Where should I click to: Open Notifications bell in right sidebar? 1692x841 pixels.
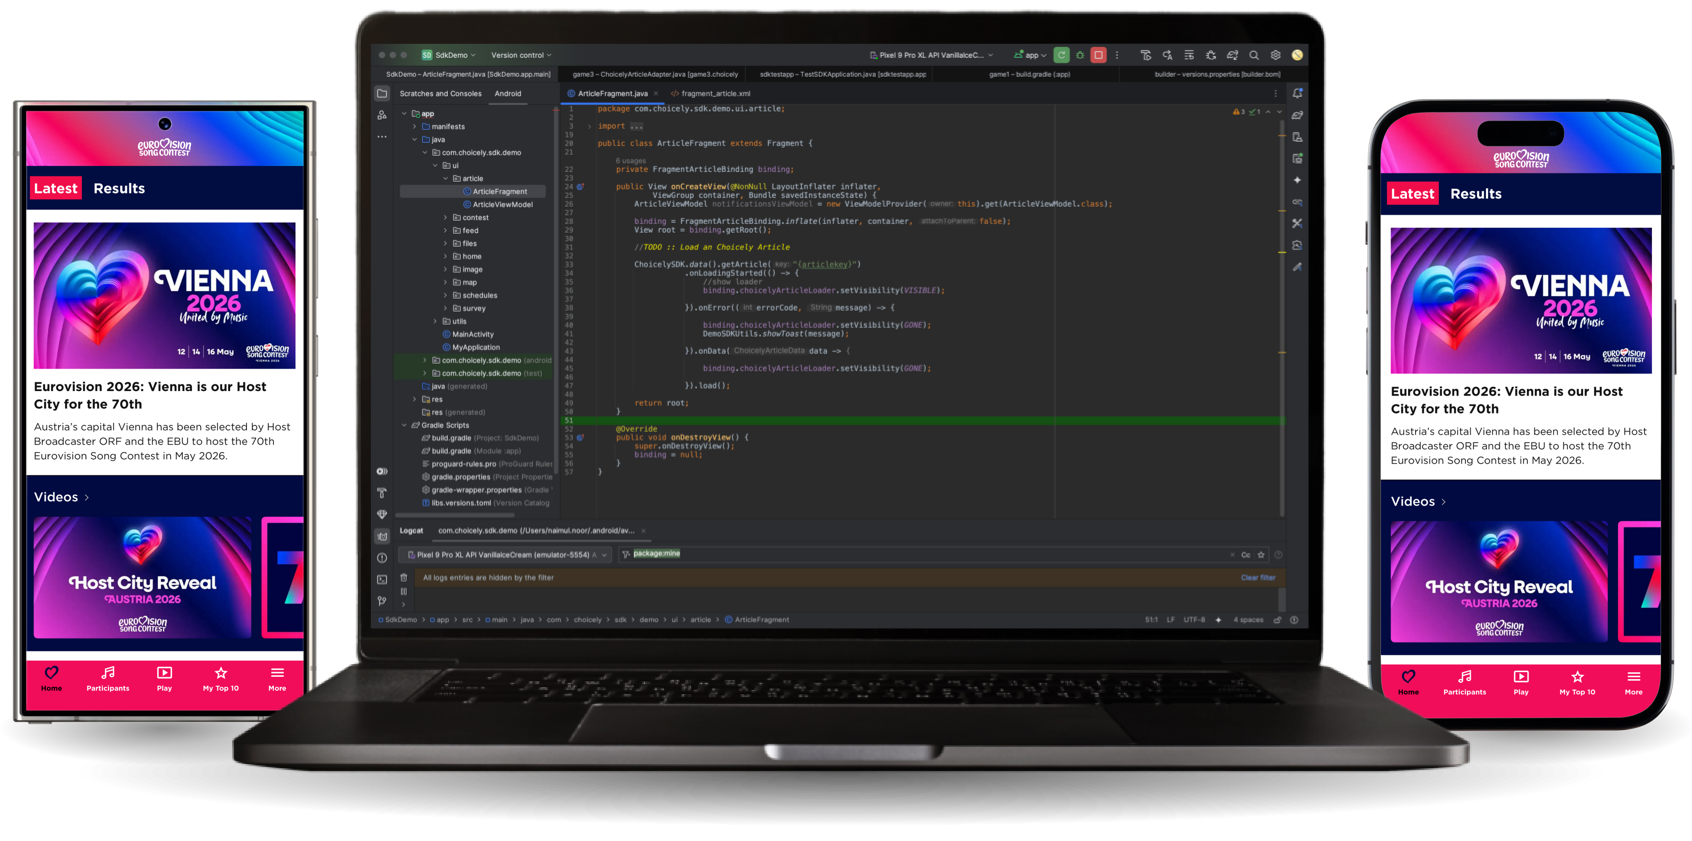(1297, 93)
